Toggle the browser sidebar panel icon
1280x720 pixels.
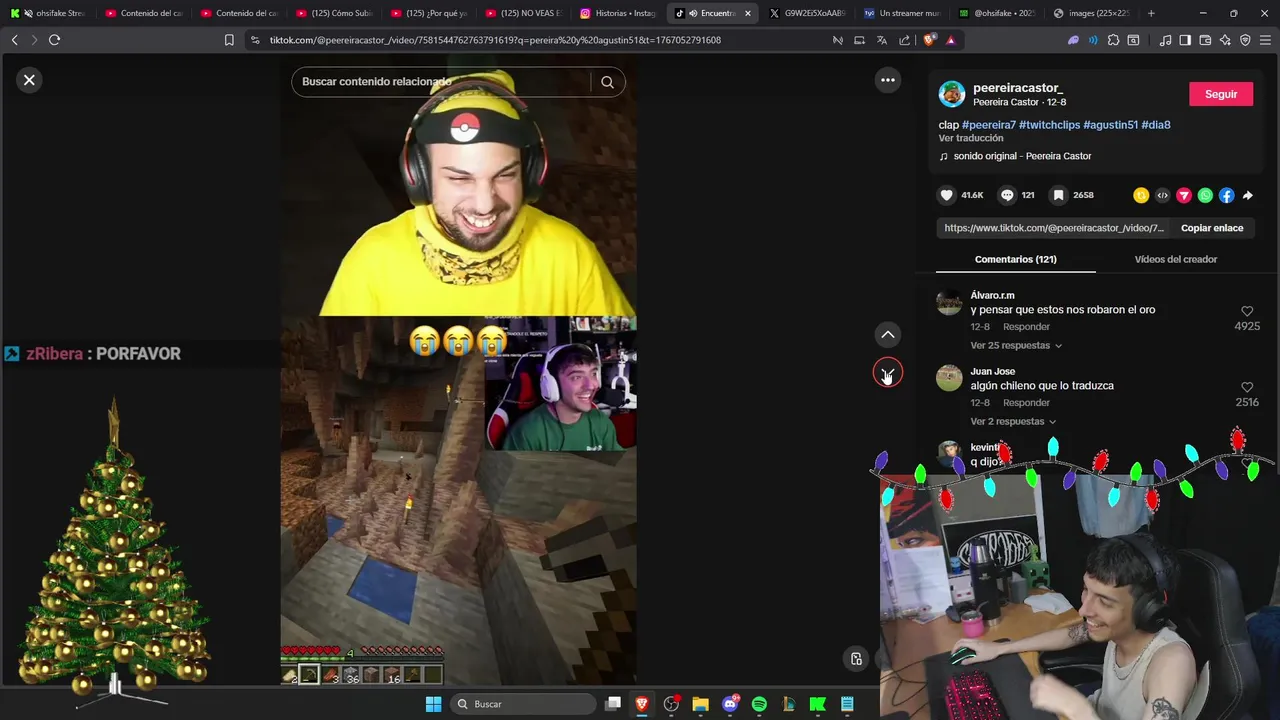point(1185,40)
